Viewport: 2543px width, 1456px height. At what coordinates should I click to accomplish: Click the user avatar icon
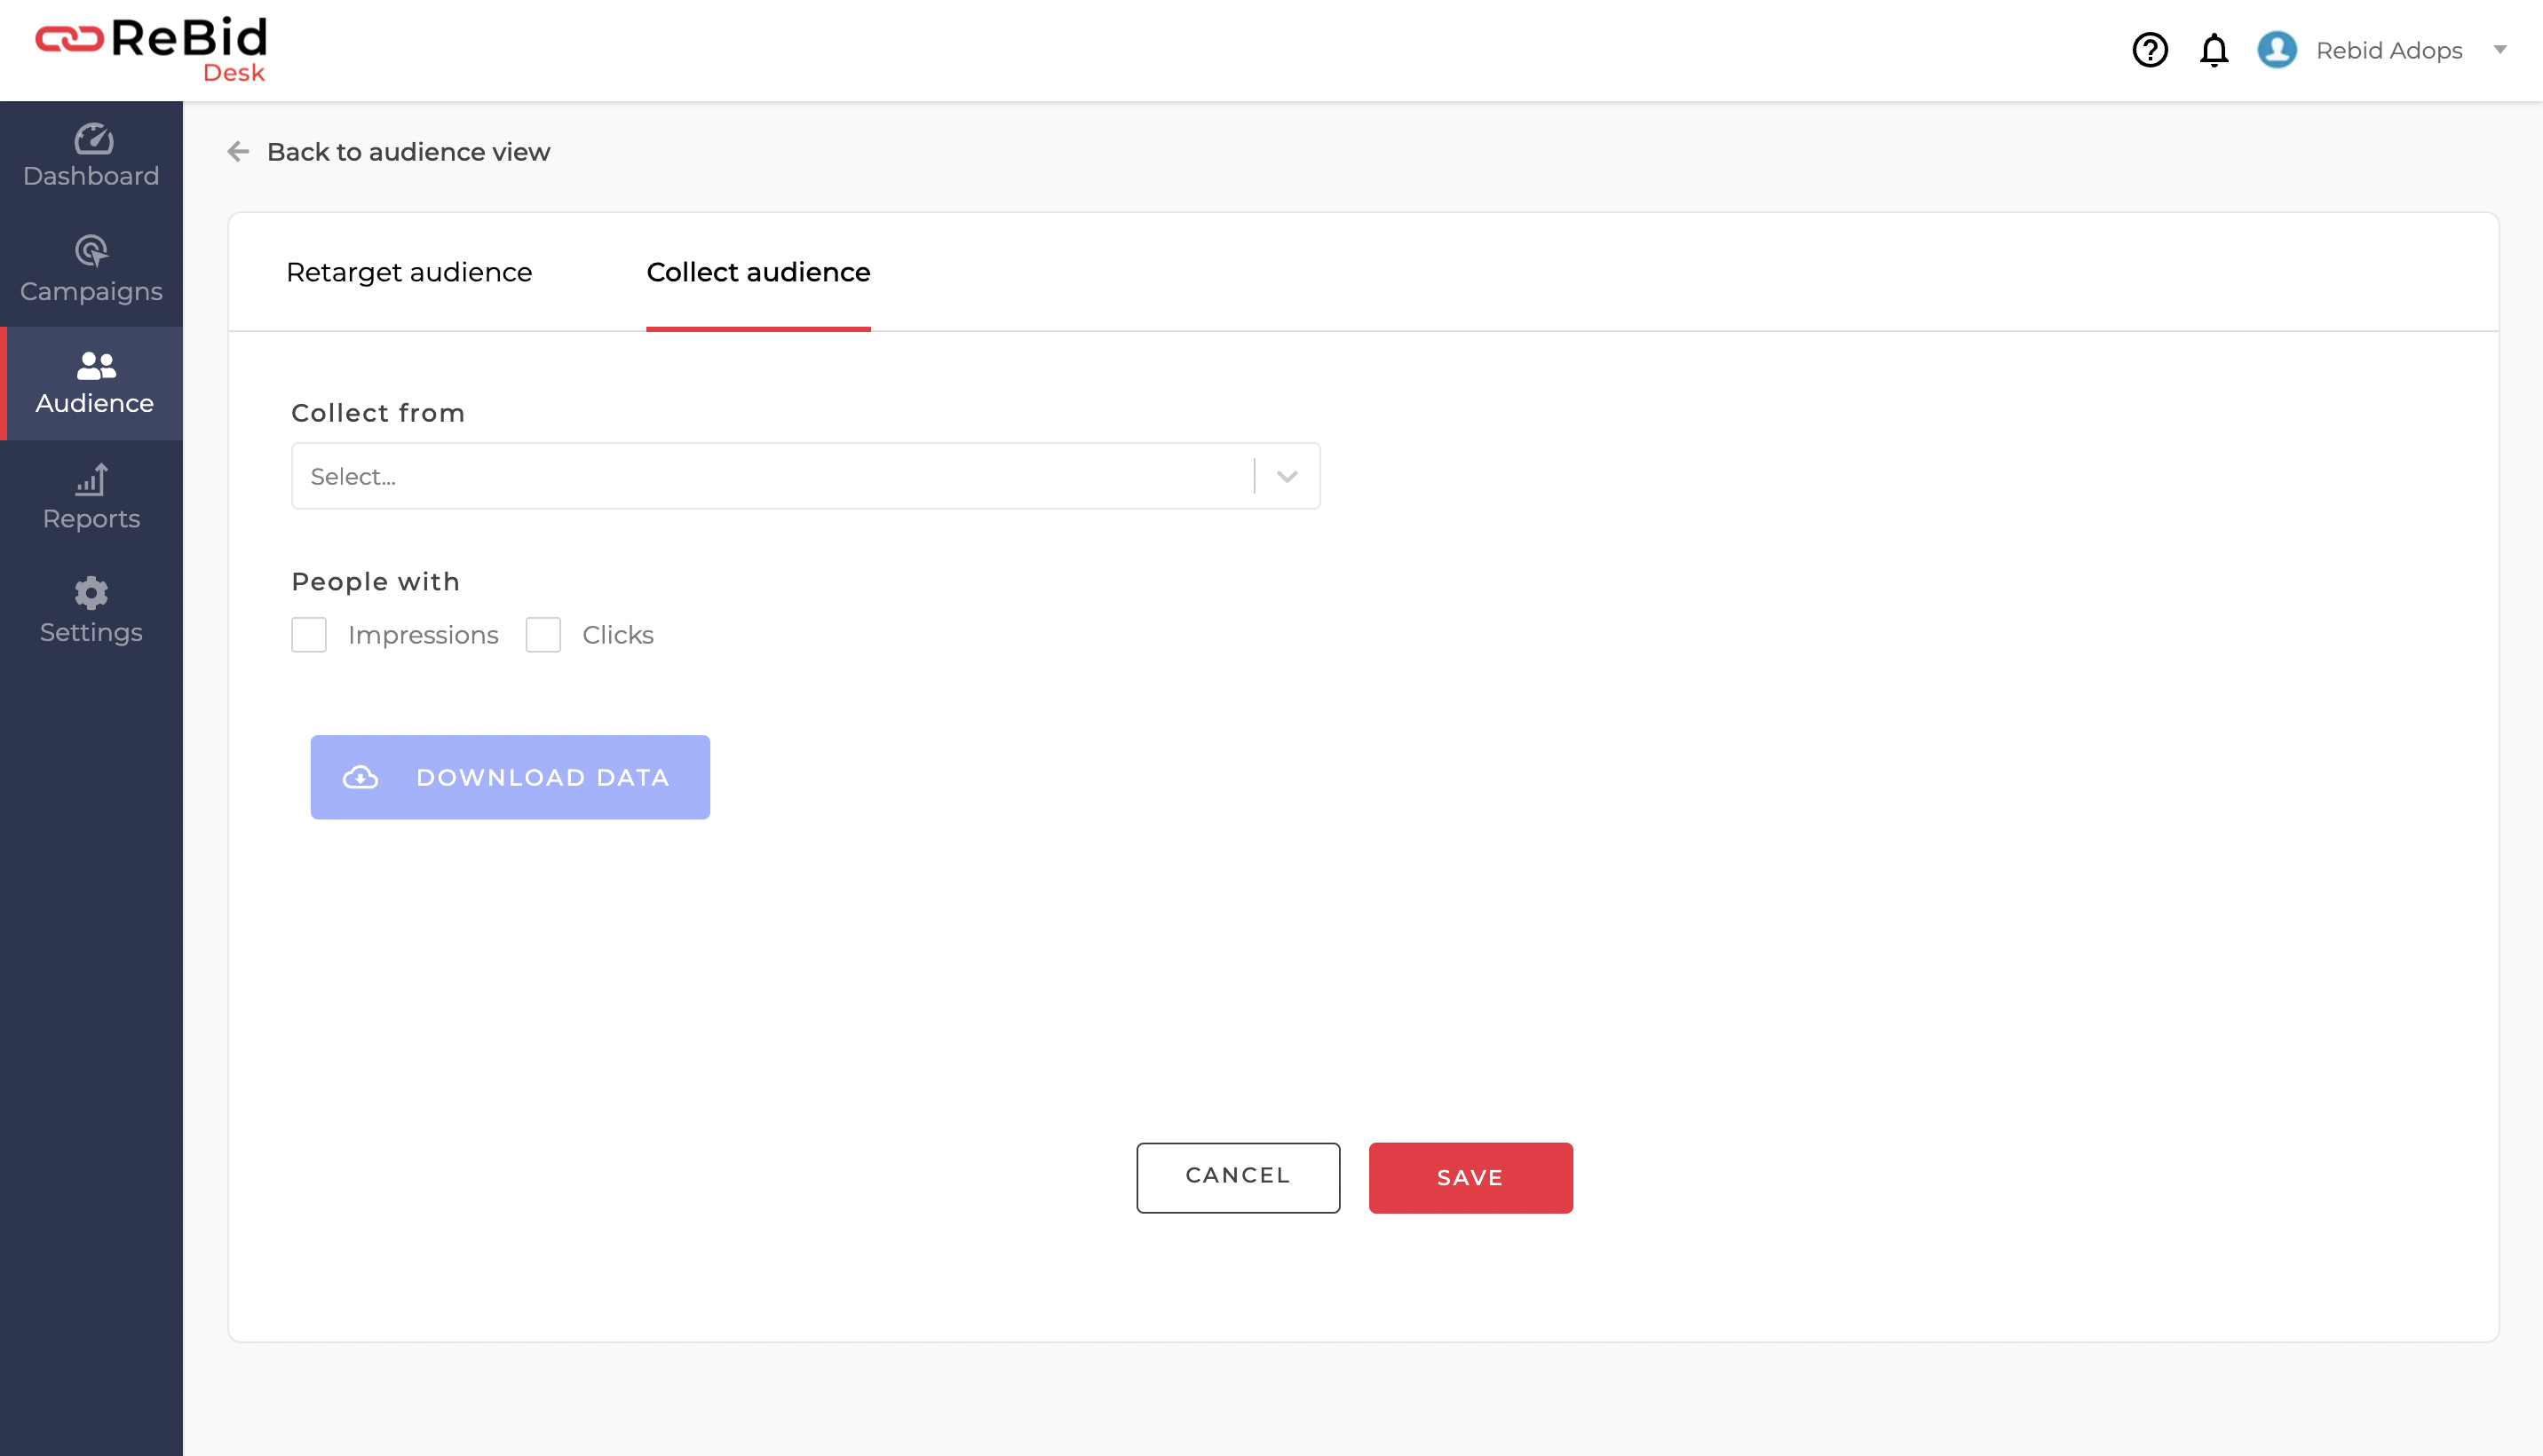2277,50
